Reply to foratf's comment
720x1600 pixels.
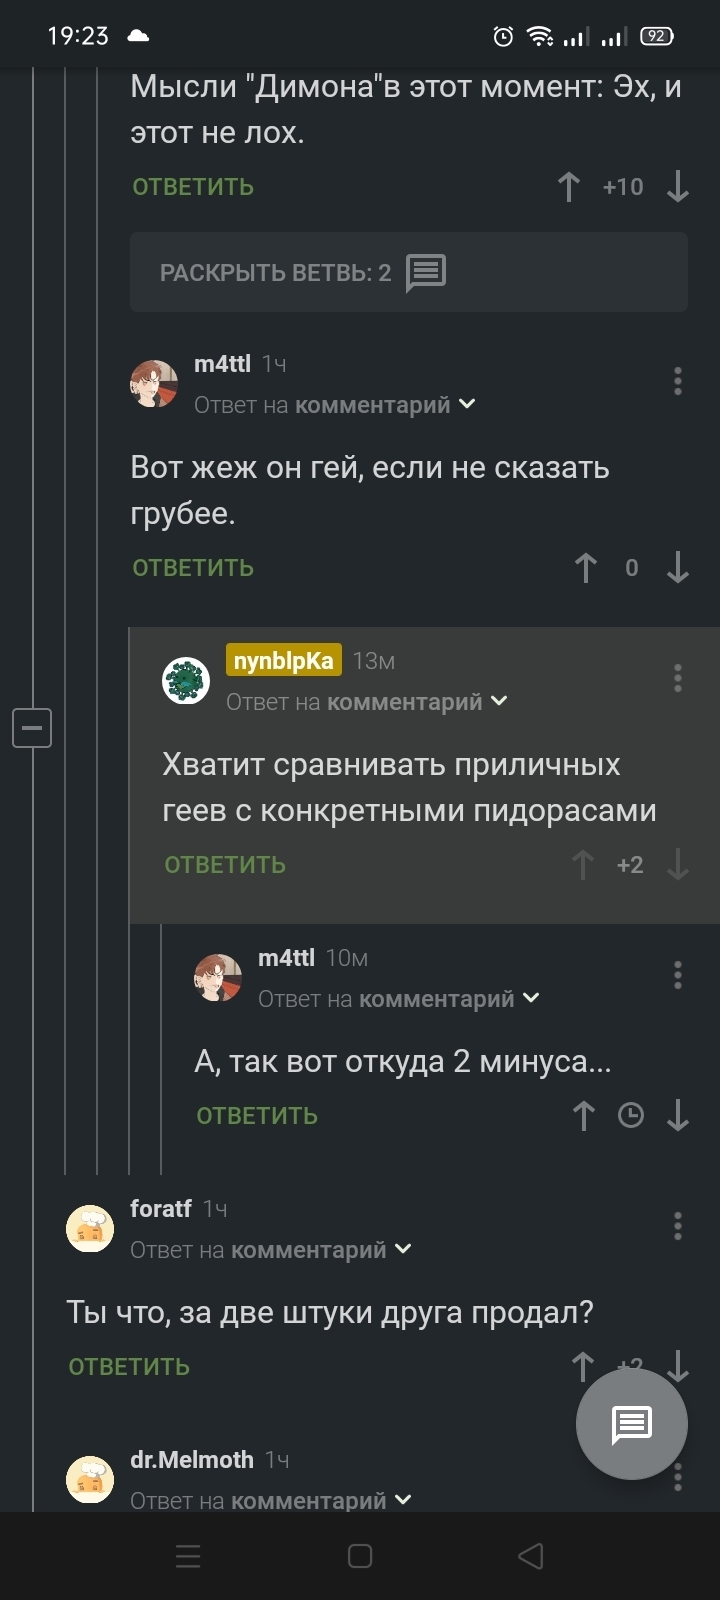pos(129,1367)
